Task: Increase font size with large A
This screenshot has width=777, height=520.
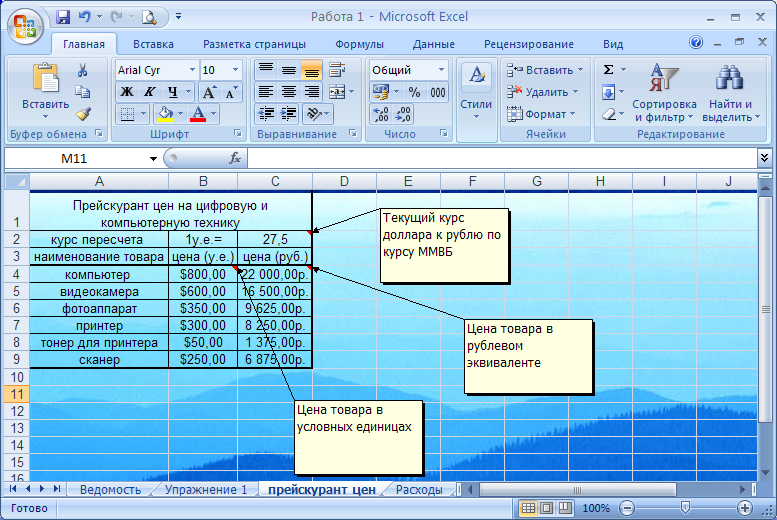Action: click(x=209, y=92)
